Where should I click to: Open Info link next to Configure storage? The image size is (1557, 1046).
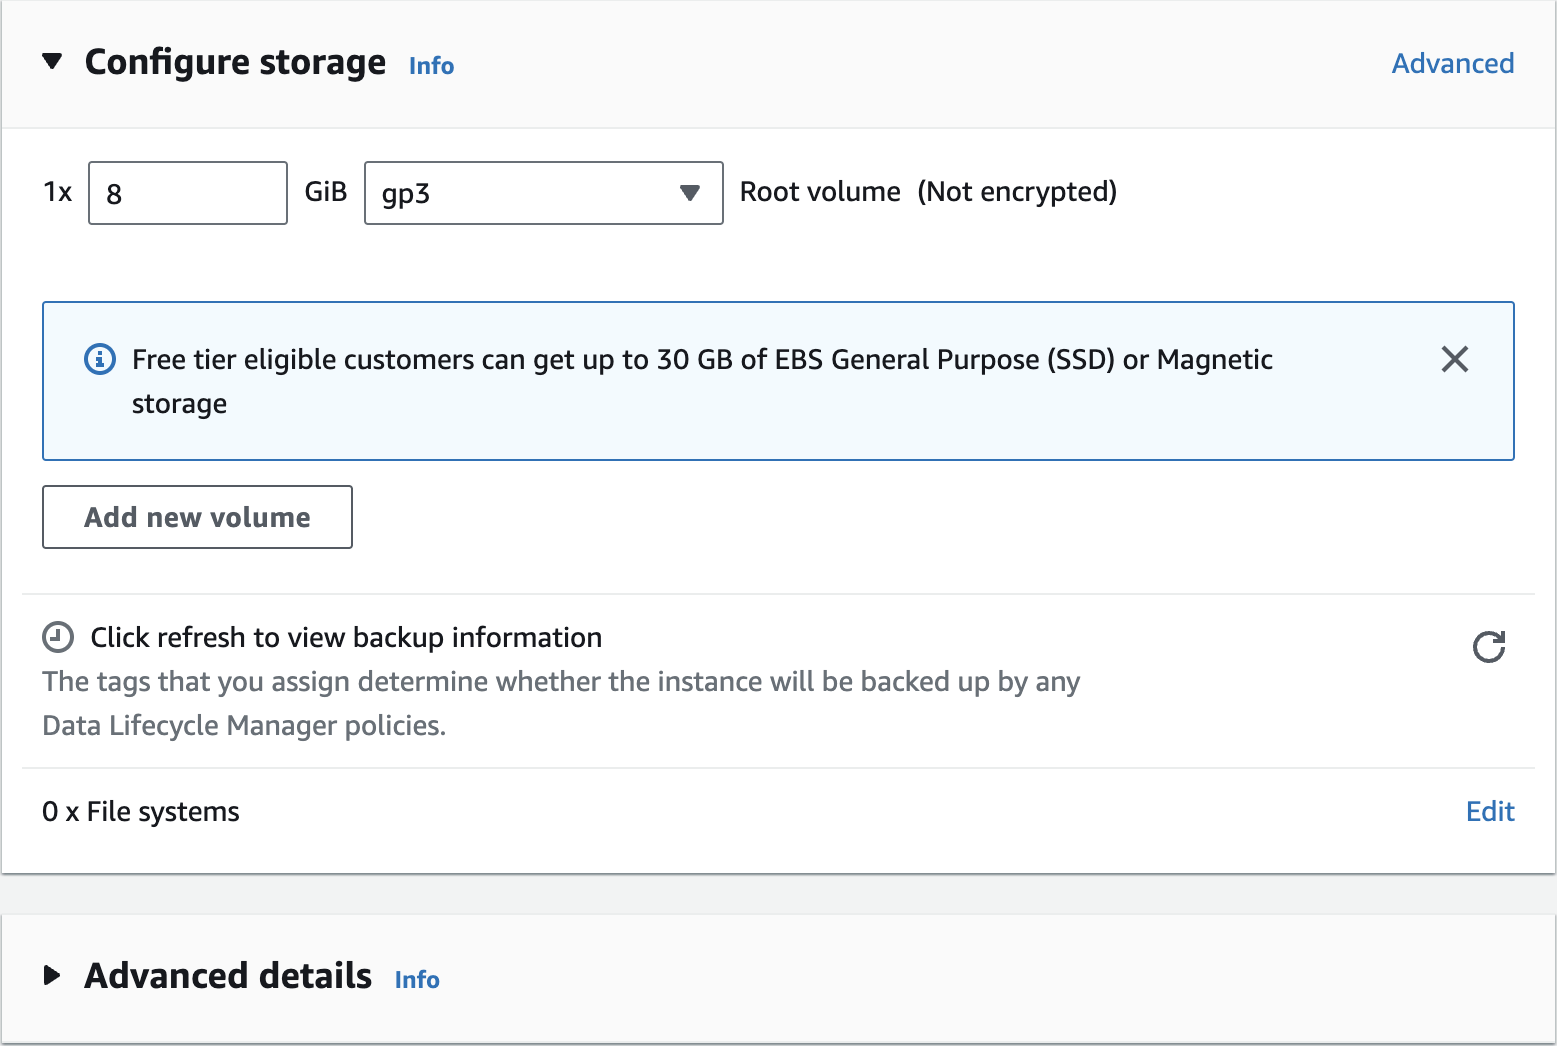(x=431, y=66)
